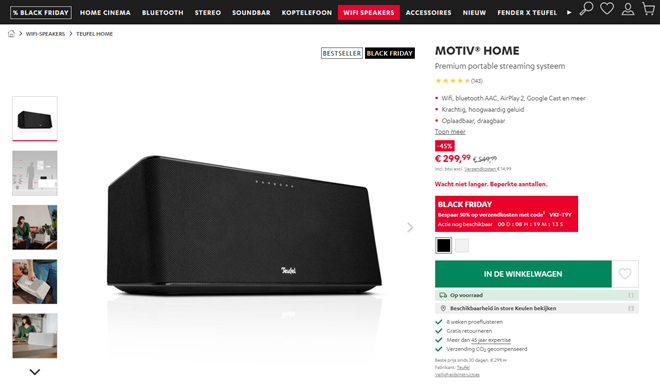Show info icon for Op voorraad
Viewport: 660px width, 392px height.
point(631,295)
